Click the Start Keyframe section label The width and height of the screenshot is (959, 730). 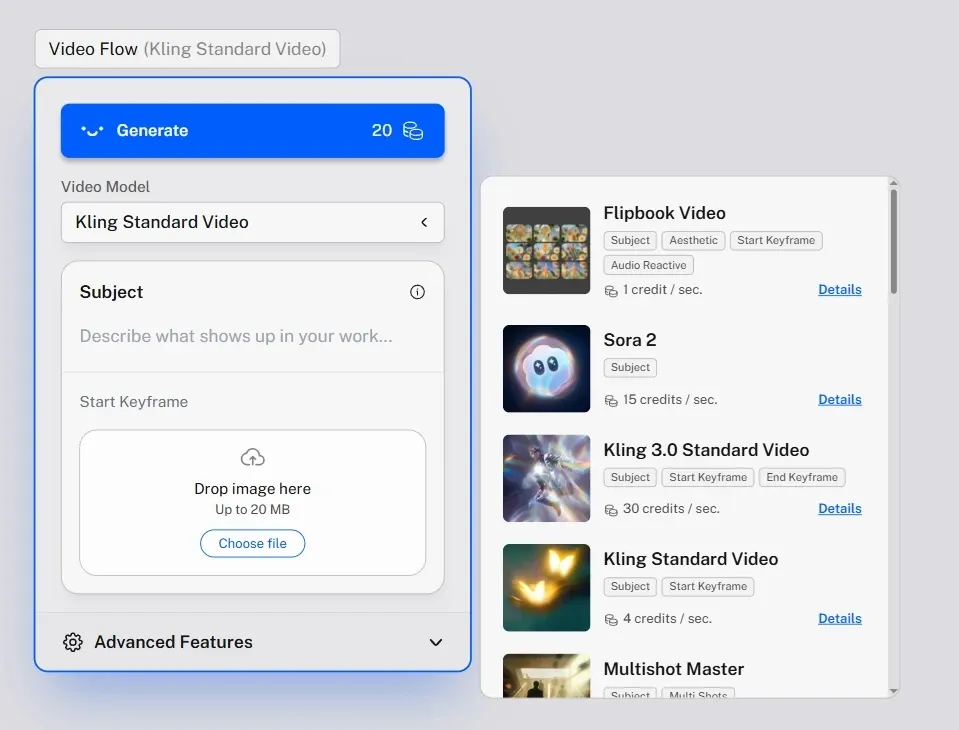tap(134, 402)
